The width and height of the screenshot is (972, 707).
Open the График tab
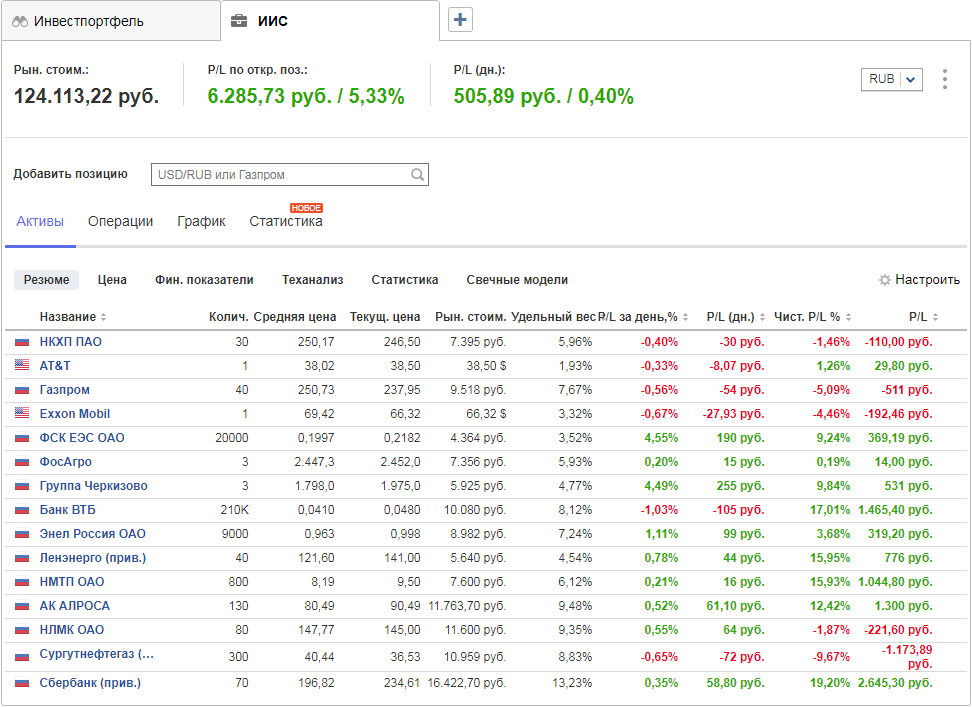tap(201, 221)
